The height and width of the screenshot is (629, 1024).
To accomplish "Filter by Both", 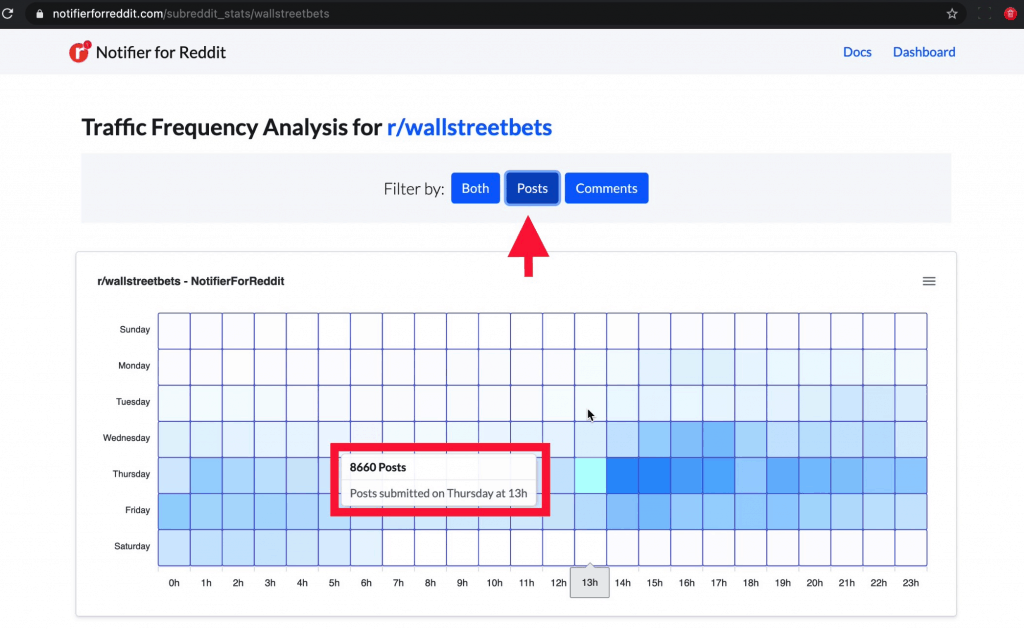I will [475, 188].
